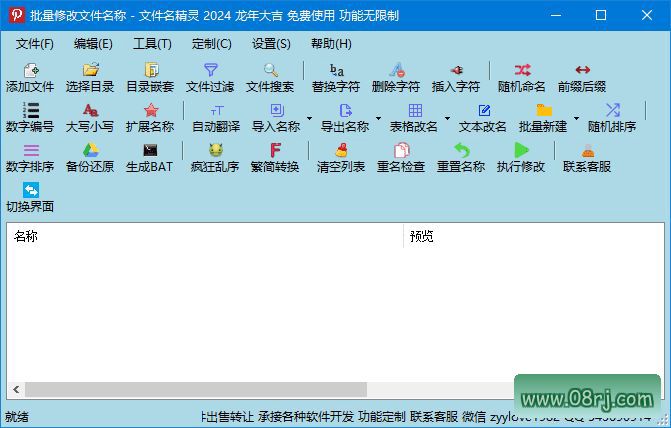
Task: Minimize the window
Action: coord(556,15)
